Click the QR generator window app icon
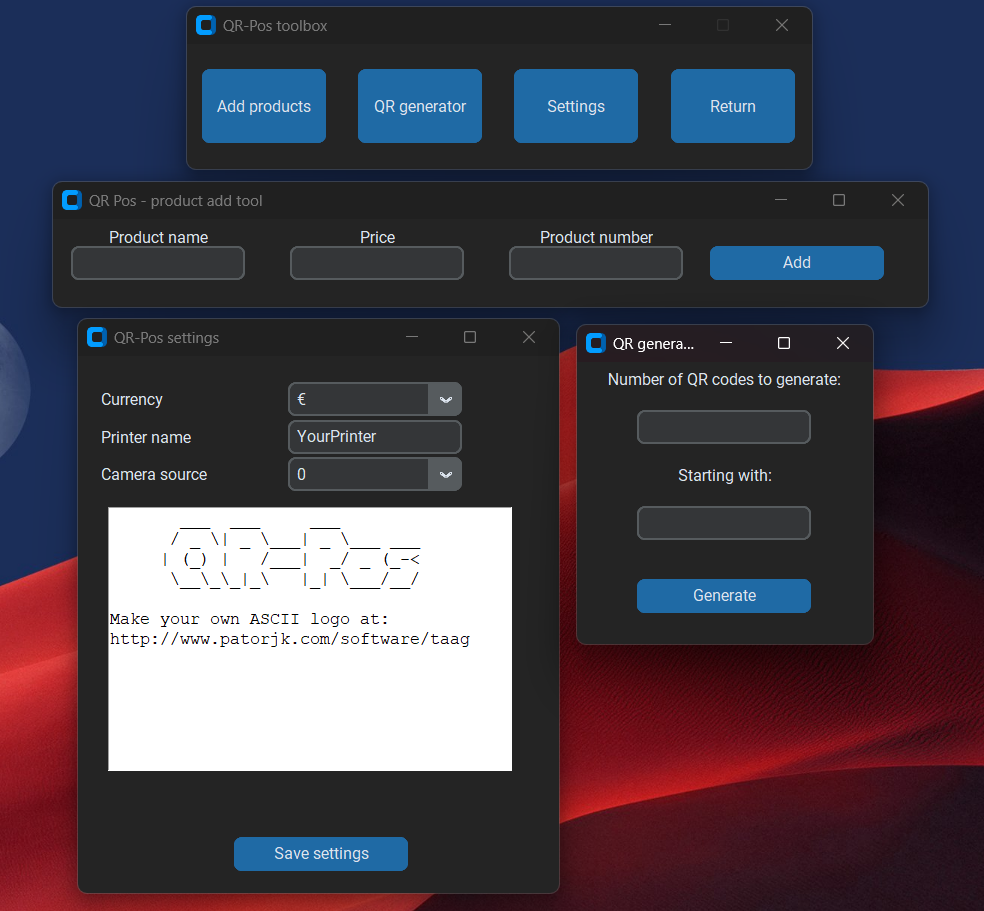This screenshot has width=984, height=911. pyautogui.click(x=595, y=342)
